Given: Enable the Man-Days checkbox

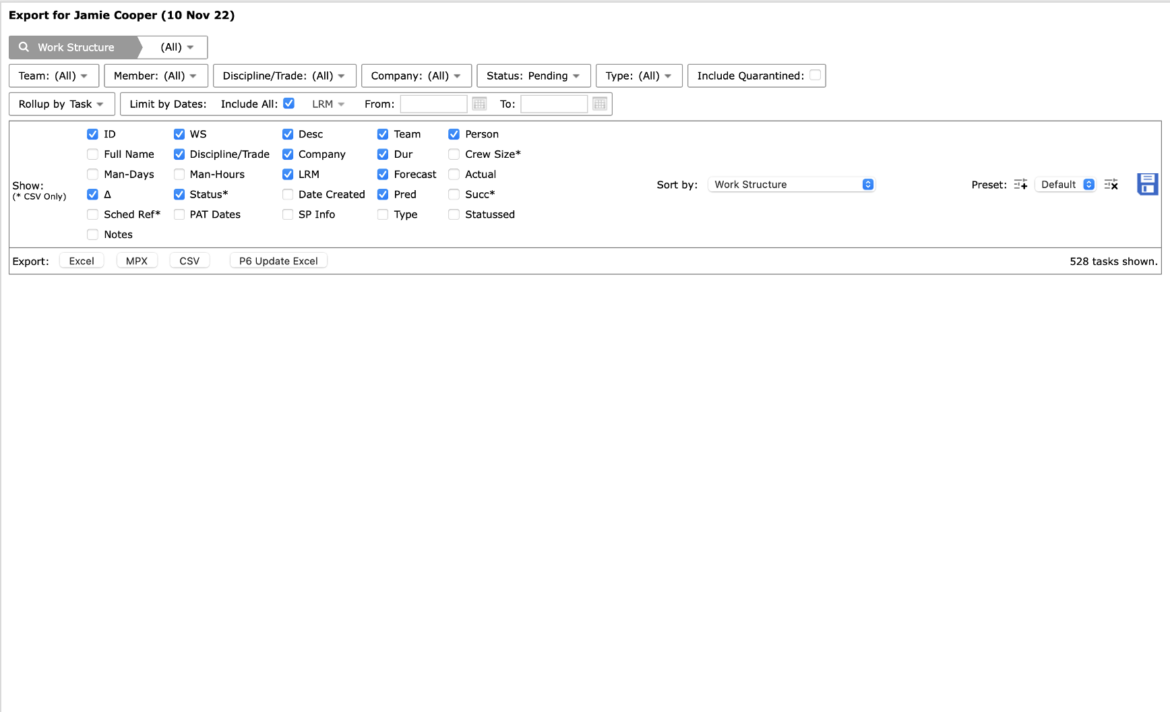Looking at the screenshot, I should click(x=93, y=175).
